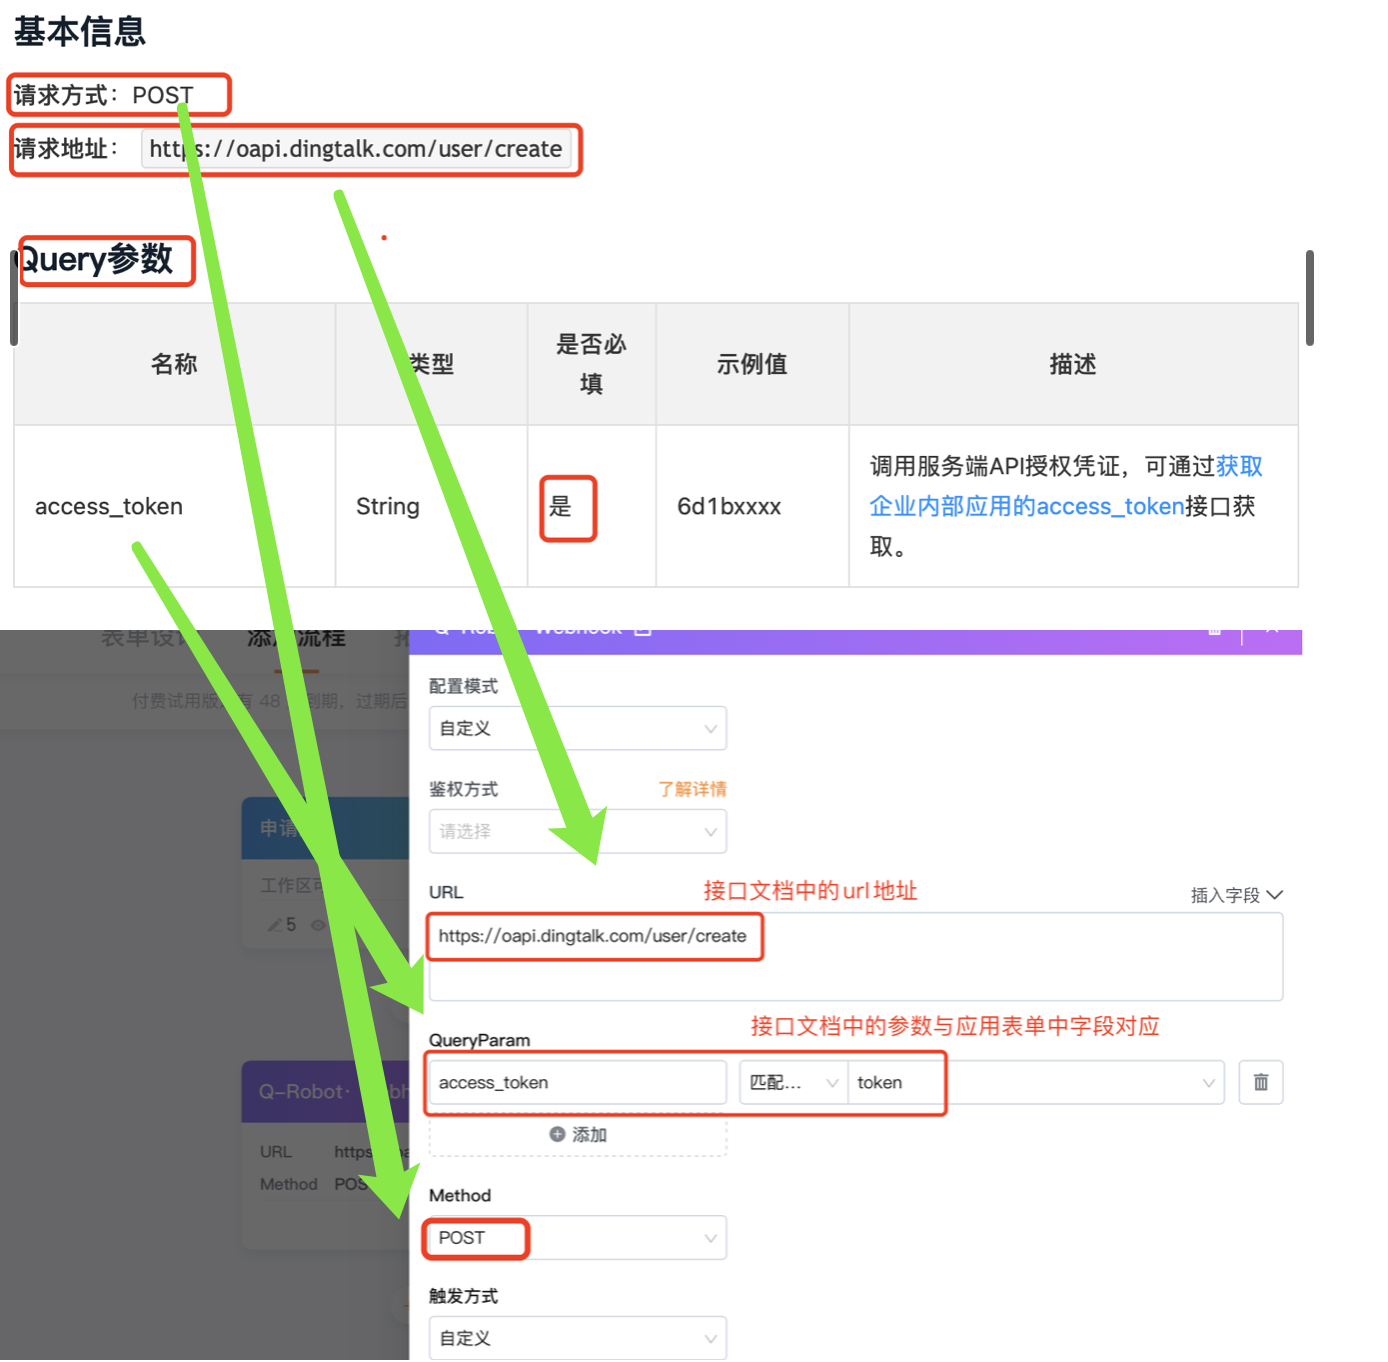Click the access_token cell in the Query table
Image resolution: width=1388 pixels, height=1362 pixels.
pyautogui.click(x=174, y=506)
